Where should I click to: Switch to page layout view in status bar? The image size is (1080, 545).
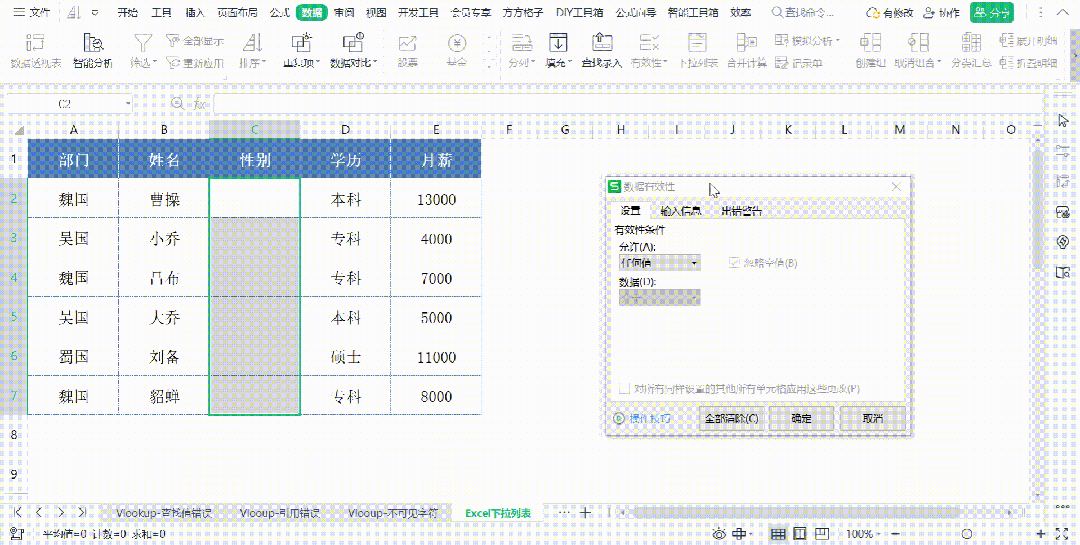800,534
